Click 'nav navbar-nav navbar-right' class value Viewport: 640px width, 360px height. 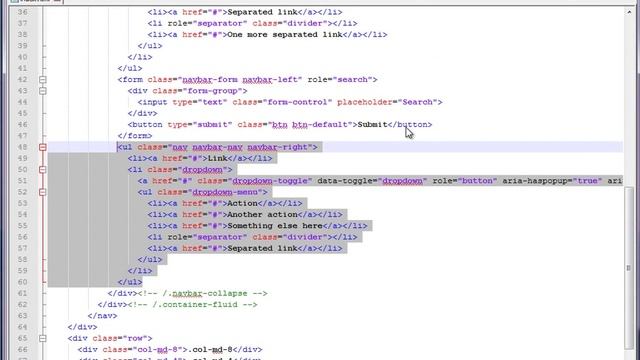[x=240, y=147]
